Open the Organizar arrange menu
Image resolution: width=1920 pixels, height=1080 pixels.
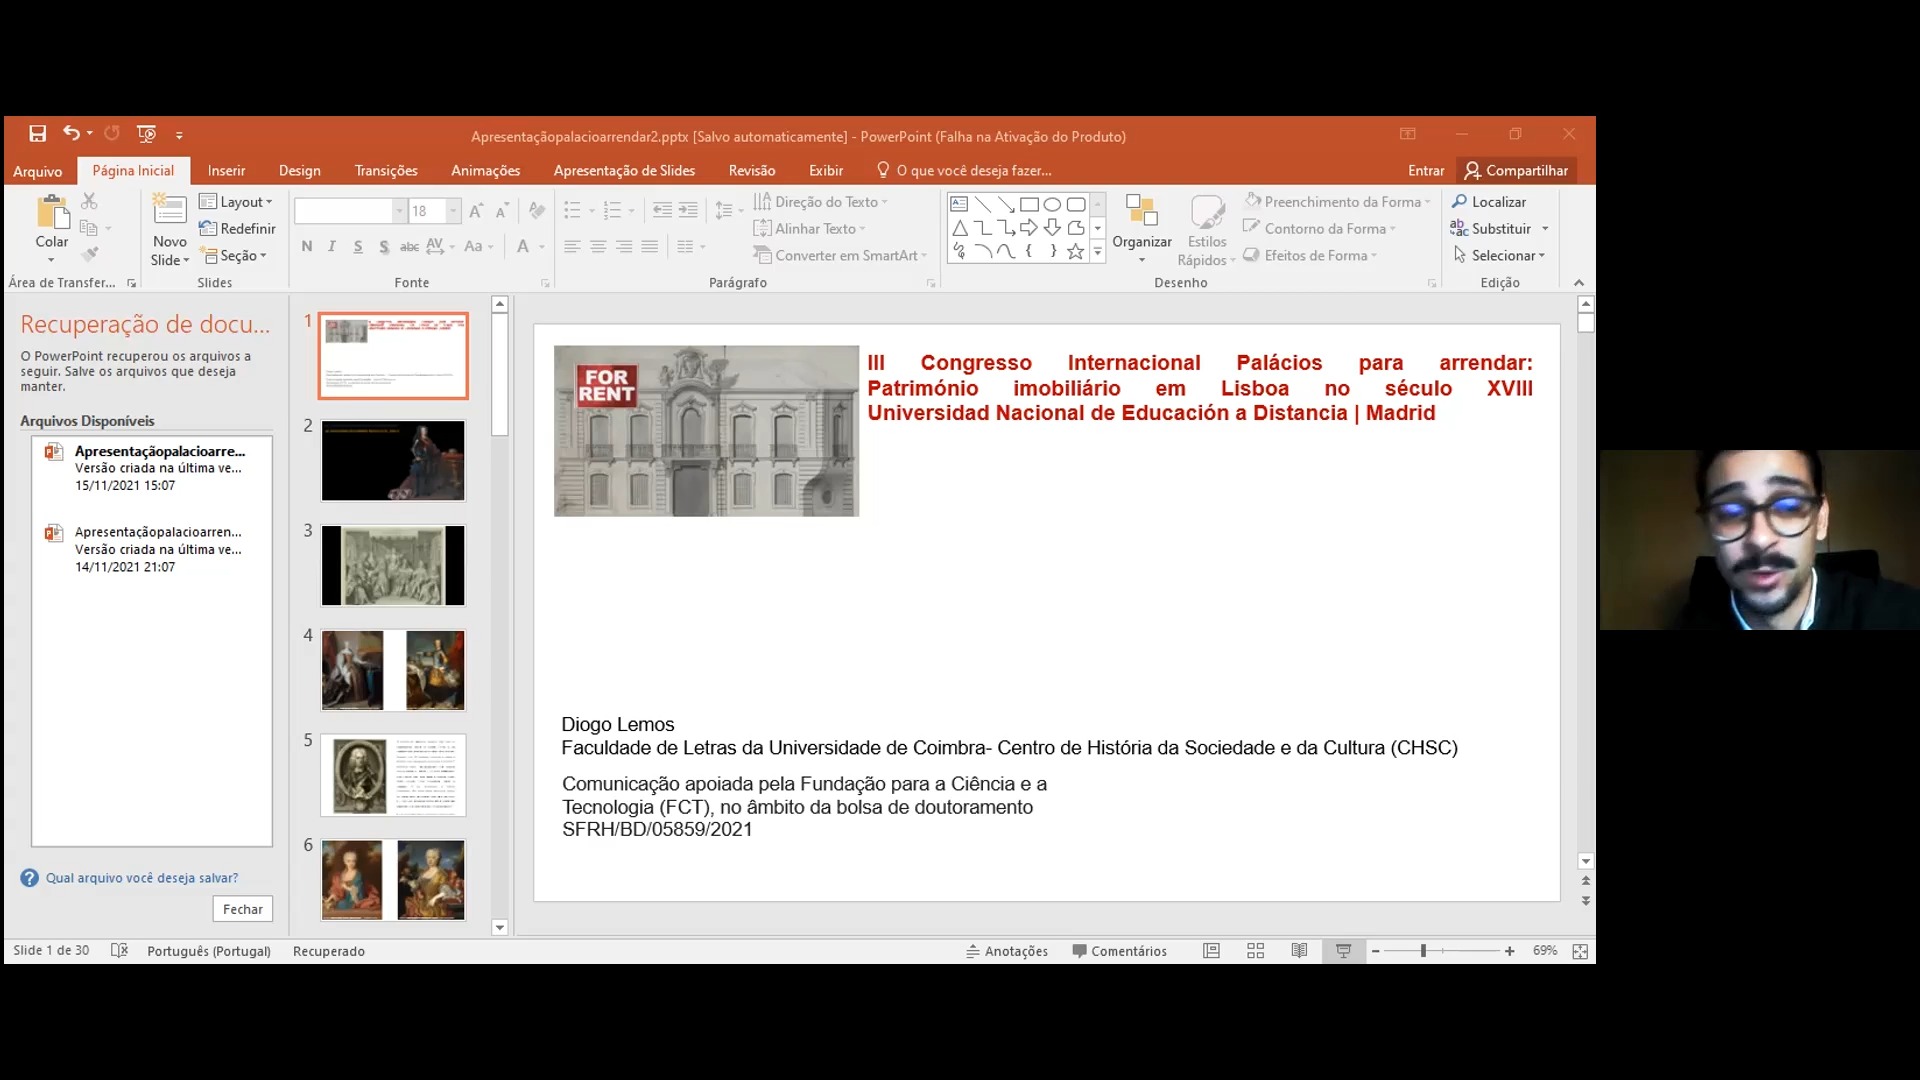(x=1142, y=230)
